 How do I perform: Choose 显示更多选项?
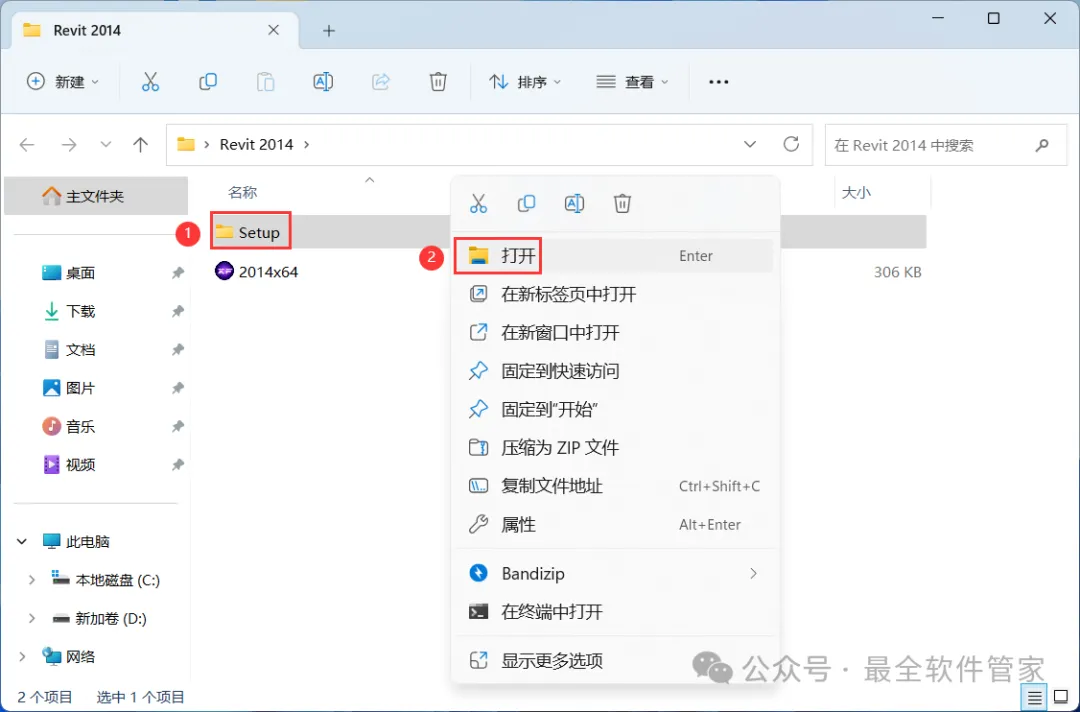click(614, 661)
